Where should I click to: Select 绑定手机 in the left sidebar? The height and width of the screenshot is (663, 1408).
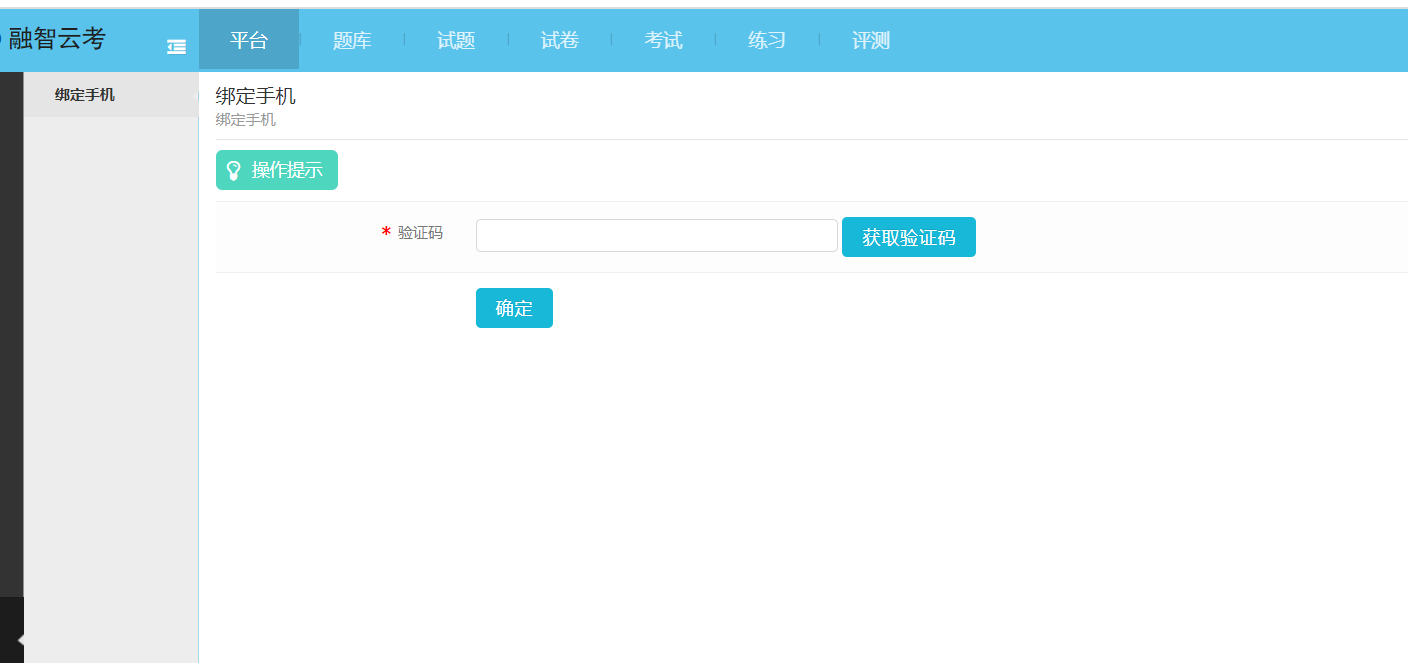point(85,95)
